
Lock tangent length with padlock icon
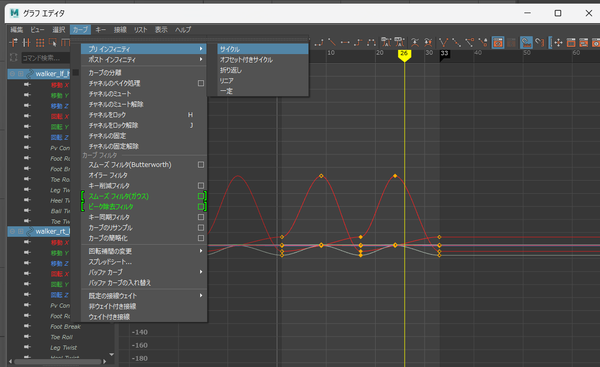(483, 42)
